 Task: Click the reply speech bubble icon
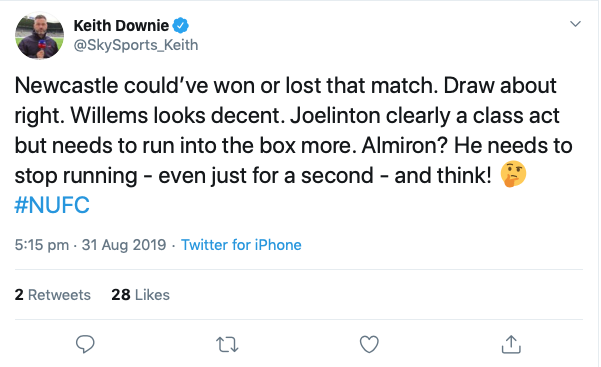(x=85, y=344)
